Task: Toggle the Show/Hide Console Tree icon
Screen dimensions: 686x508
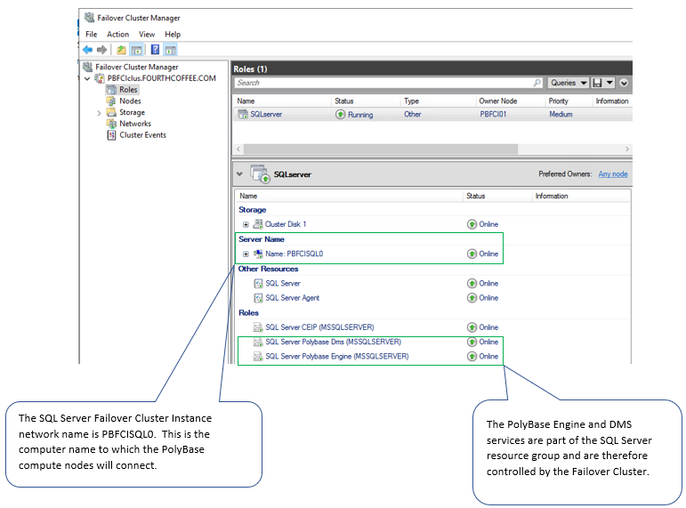Action: pyautogui.click(x=136, y=50)
